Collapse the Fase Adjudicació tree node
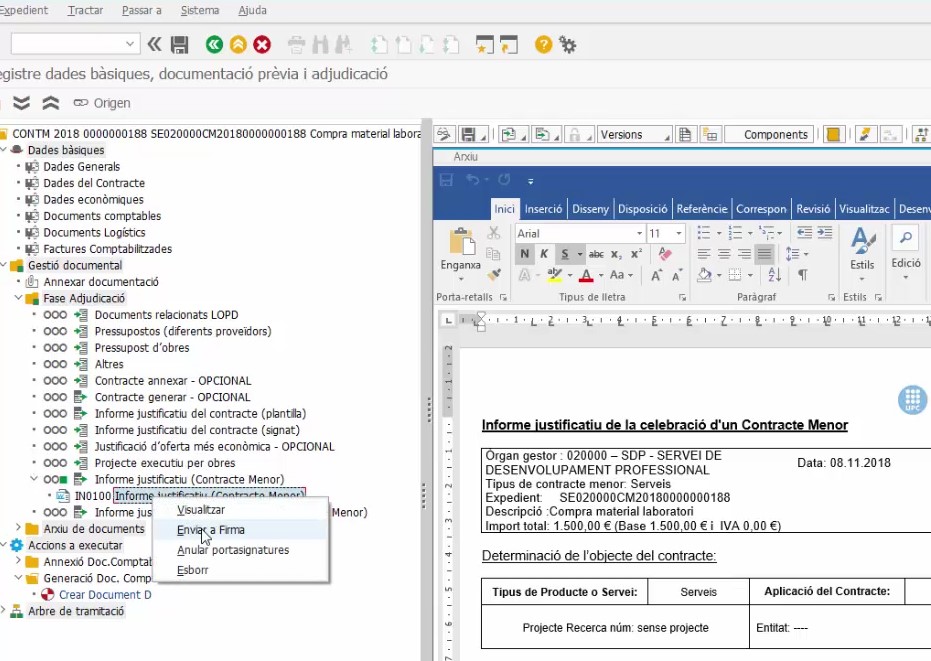The image size is (931, 661). click(x=18, y=299)
